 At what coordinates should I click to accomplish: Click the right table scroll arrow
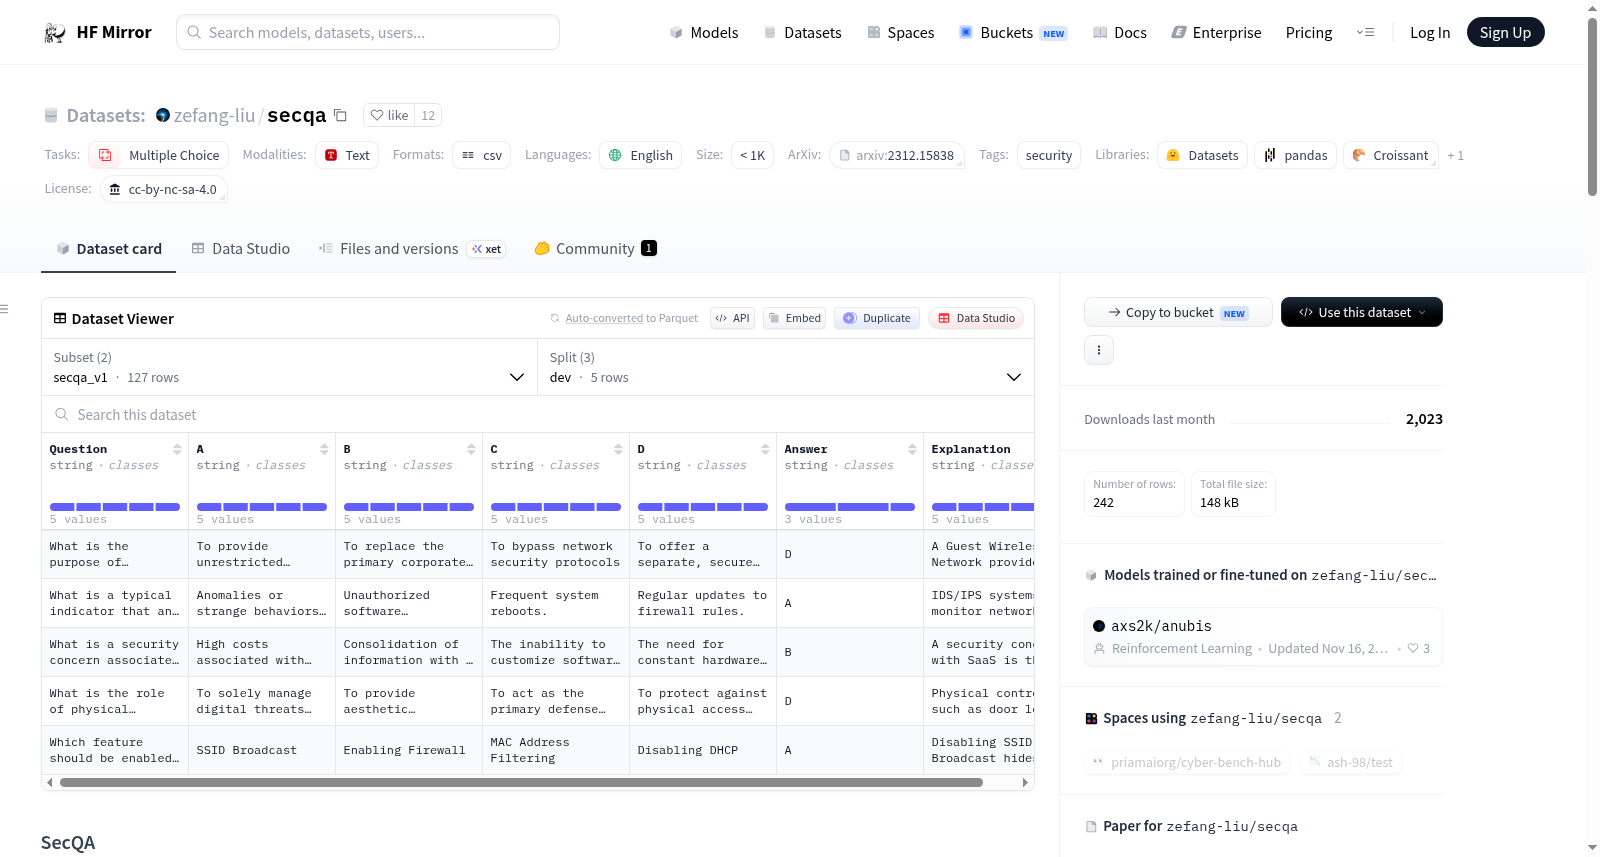tap(1025, 783)
